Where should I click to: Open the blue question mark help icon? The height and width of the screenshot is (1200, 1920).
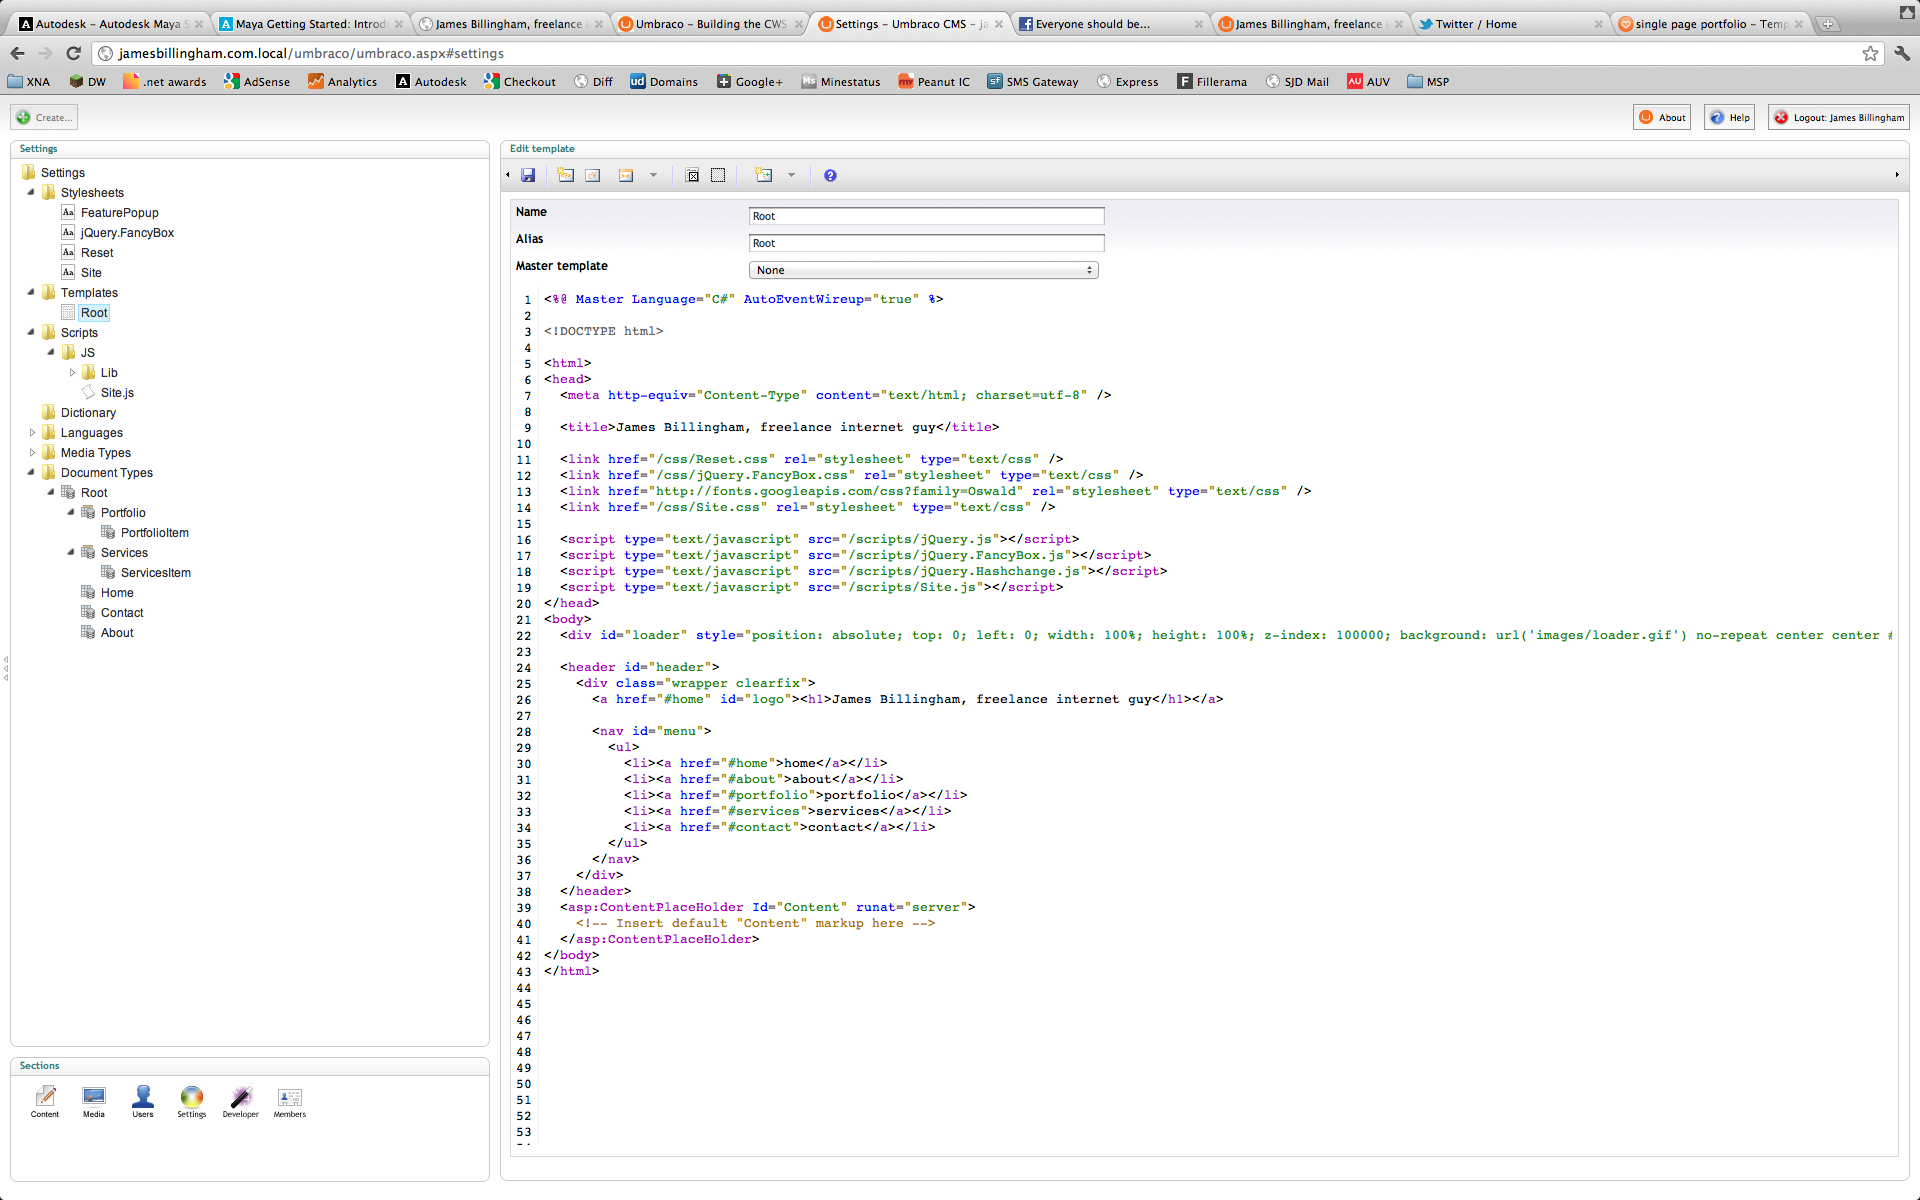(x=830, y=175)
